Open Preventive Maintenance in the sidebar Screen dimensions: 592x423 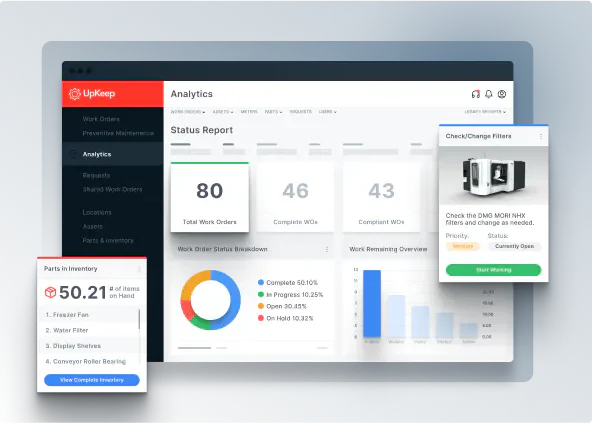[x=118, y=133]
